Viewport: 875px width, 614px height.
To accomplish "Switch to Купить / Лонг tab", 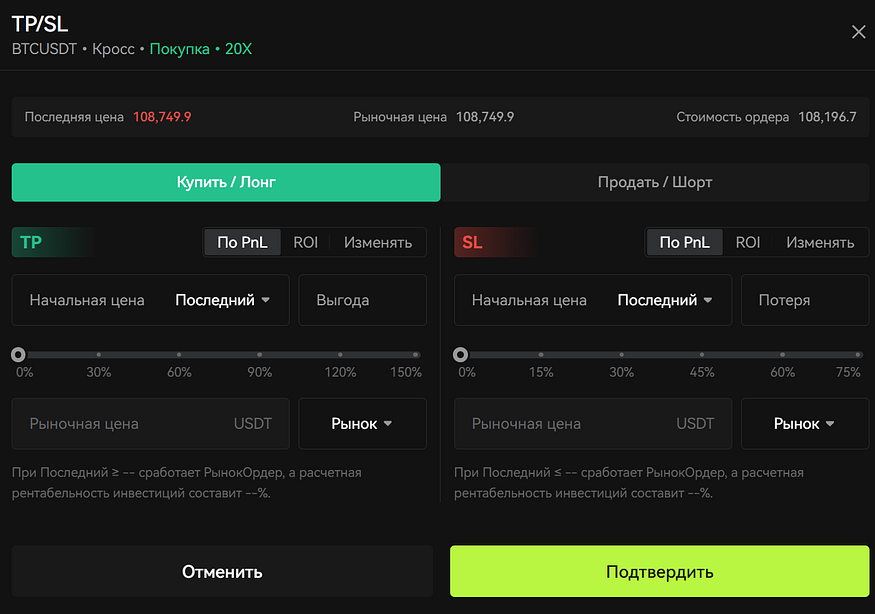I will tap(226, 182).
